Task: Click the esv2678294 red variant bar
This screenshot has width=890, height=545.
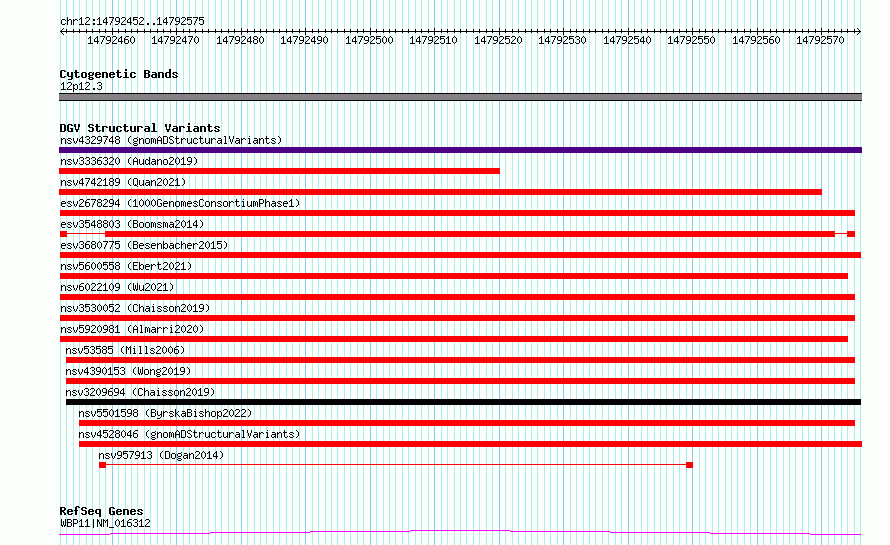Action: pos(457,213)
